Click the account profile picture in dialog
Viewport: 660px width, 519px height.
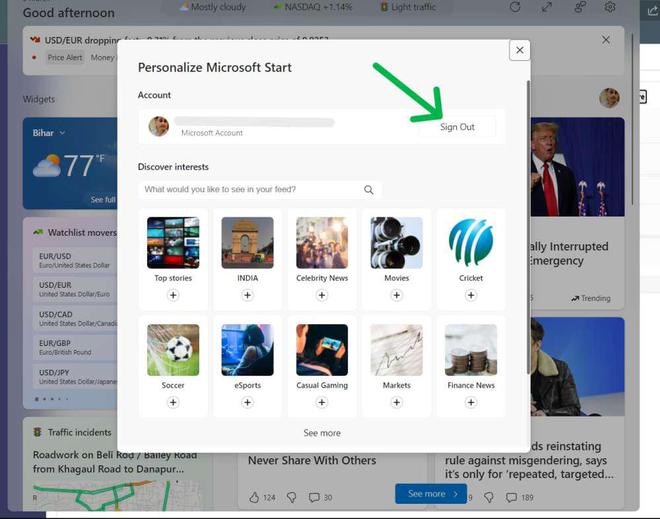pos(159,126)
